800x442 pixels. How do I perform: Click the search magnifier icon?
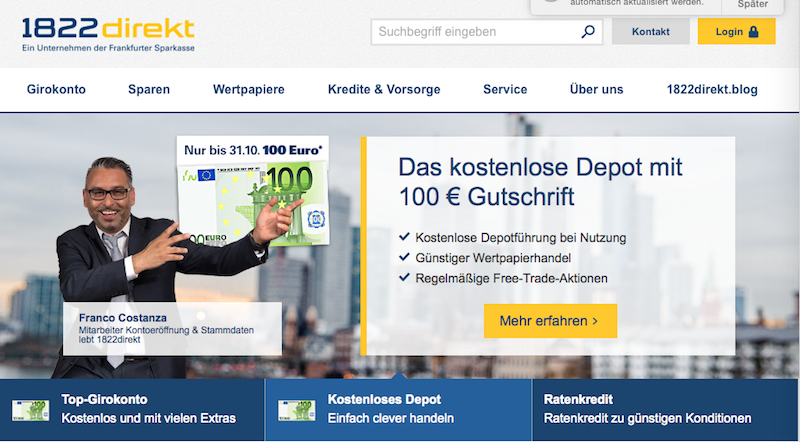tap(588, 32)
